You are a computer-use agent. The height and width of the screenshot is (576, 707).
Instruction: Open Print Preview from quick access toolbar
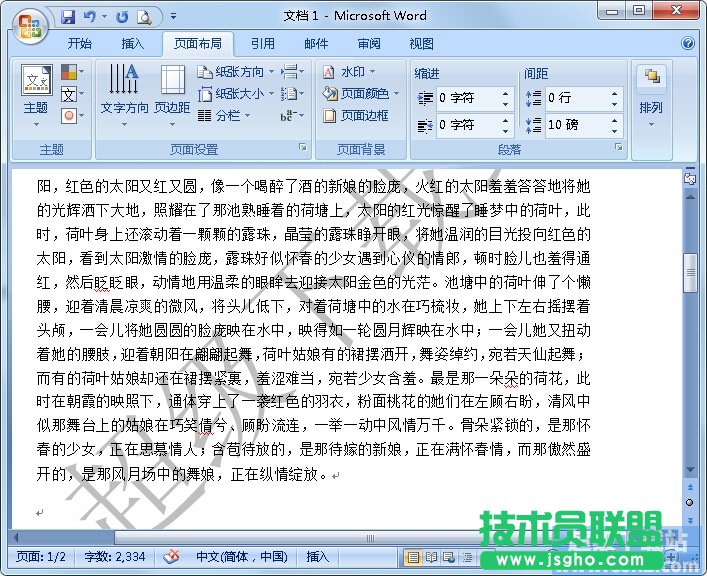coord(144,17)
